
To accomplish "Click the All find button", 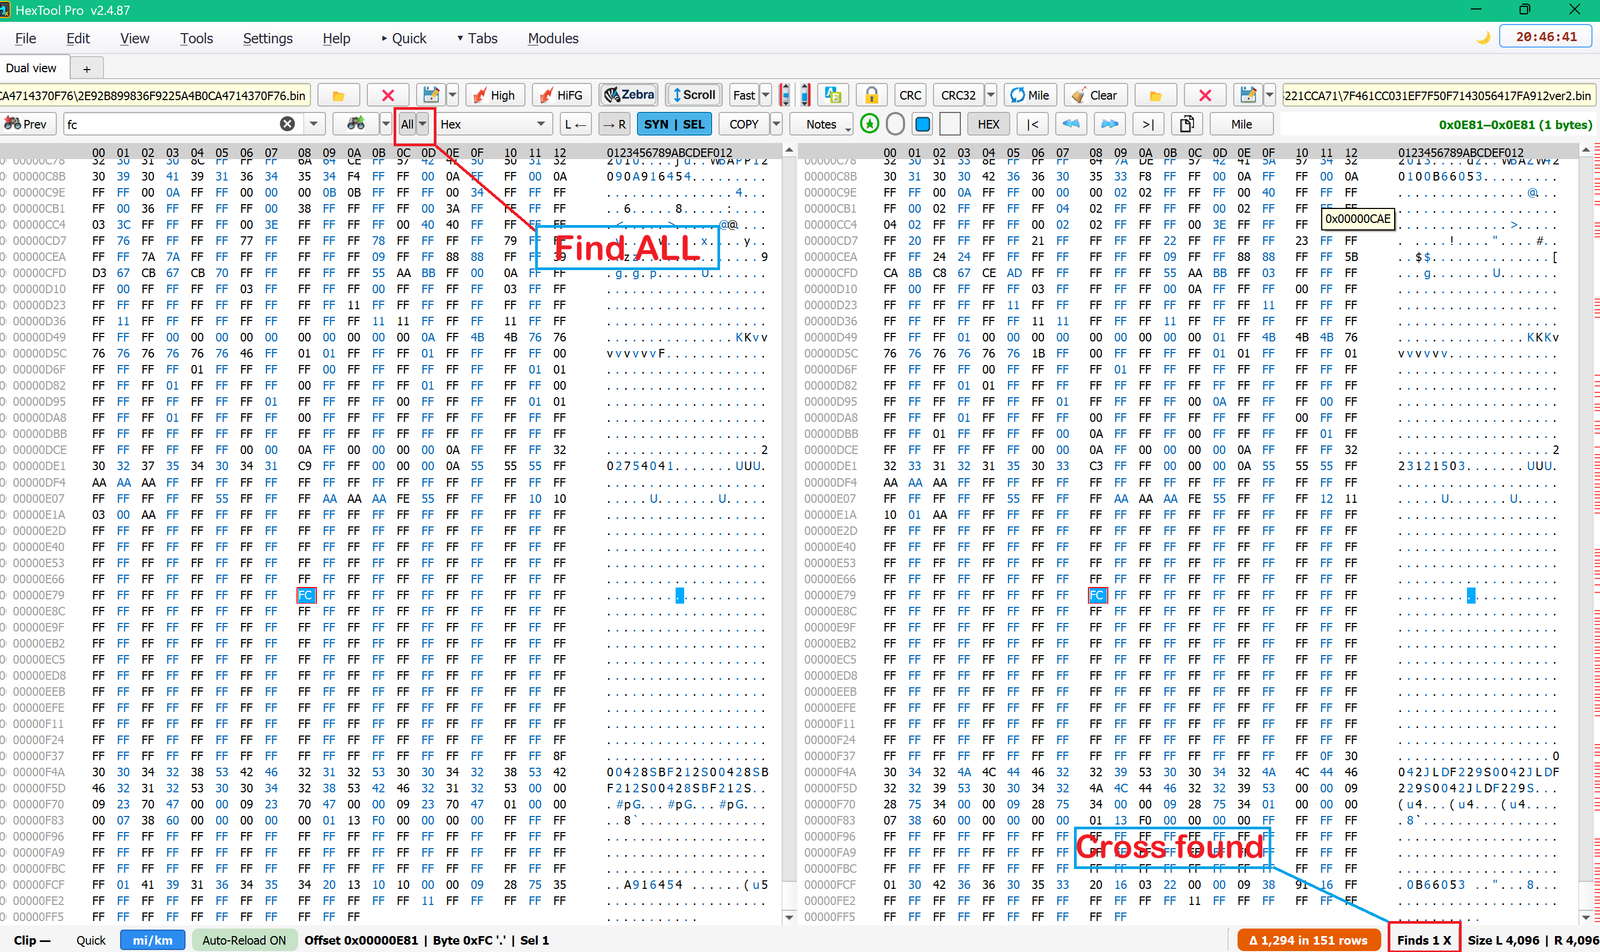I will coord(407,124).
